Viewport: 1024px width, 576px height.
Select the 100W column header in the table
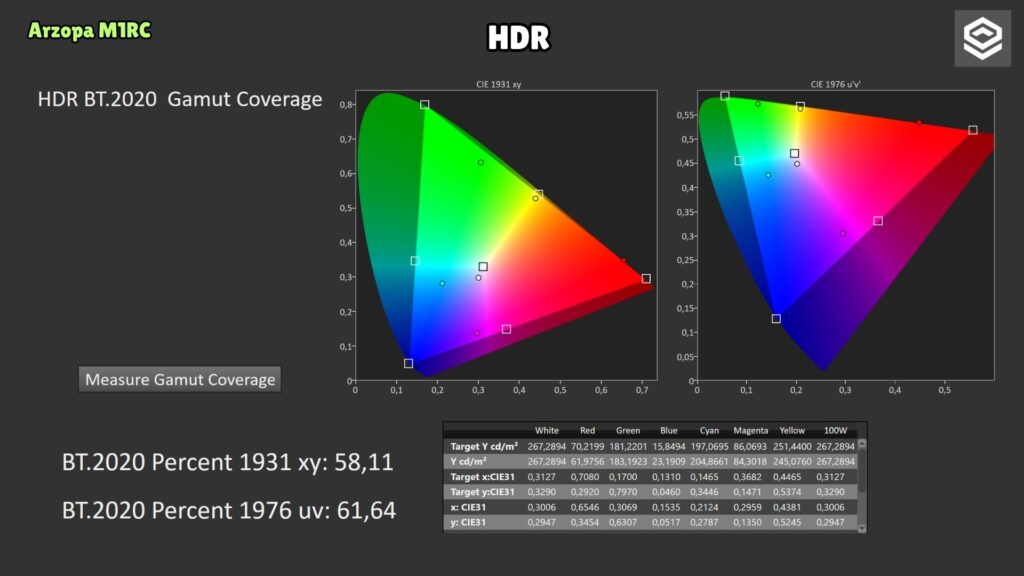click(835, 430)
